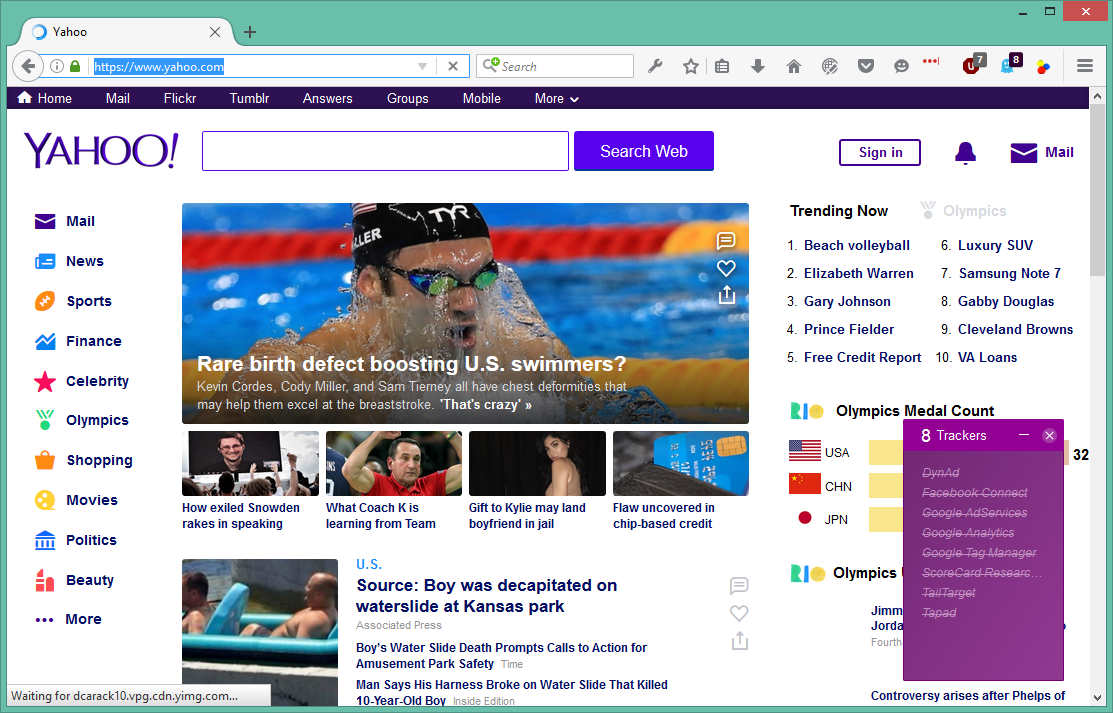Click the bookmark star icon
The height and width of the screenshot is (713, 1113).
[x=690, y=66]
